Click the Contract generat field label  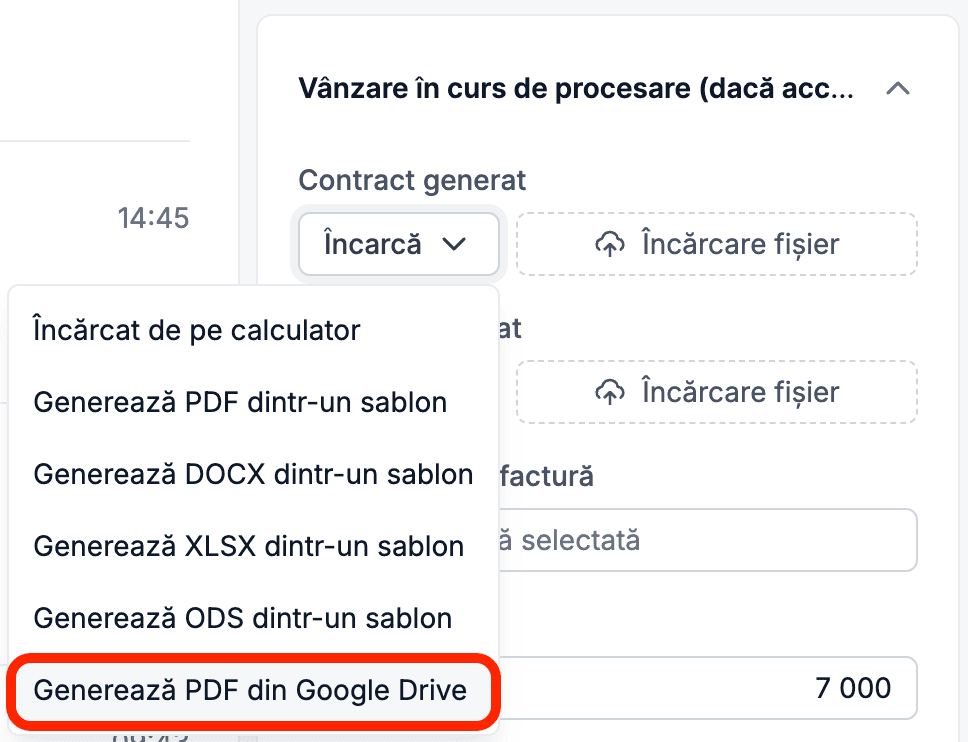click(412, 180)
